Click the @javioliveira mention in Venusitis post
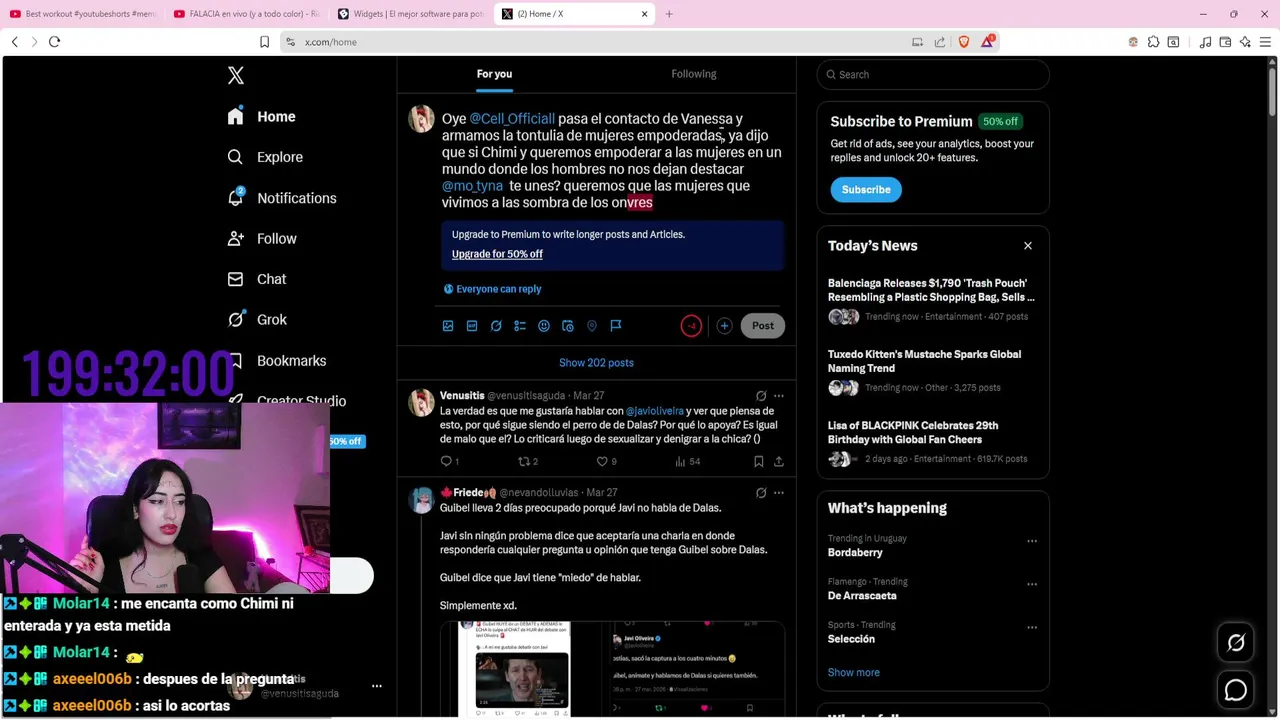The height and width of the screenshot is (720, 1280). [655, 411]
